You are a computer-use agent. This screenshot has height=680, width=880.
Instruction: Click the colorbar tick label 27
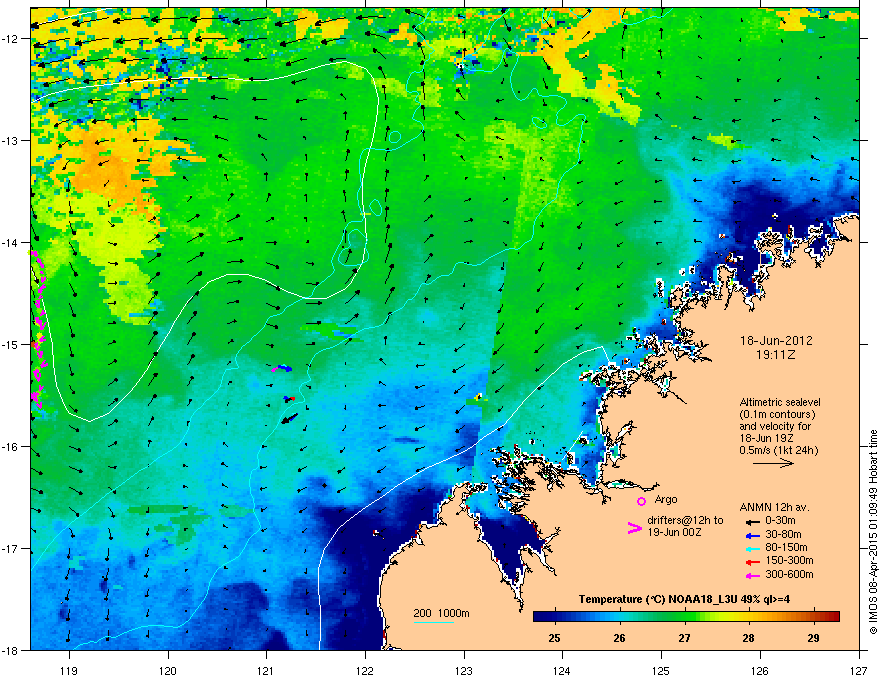[684, 638]
